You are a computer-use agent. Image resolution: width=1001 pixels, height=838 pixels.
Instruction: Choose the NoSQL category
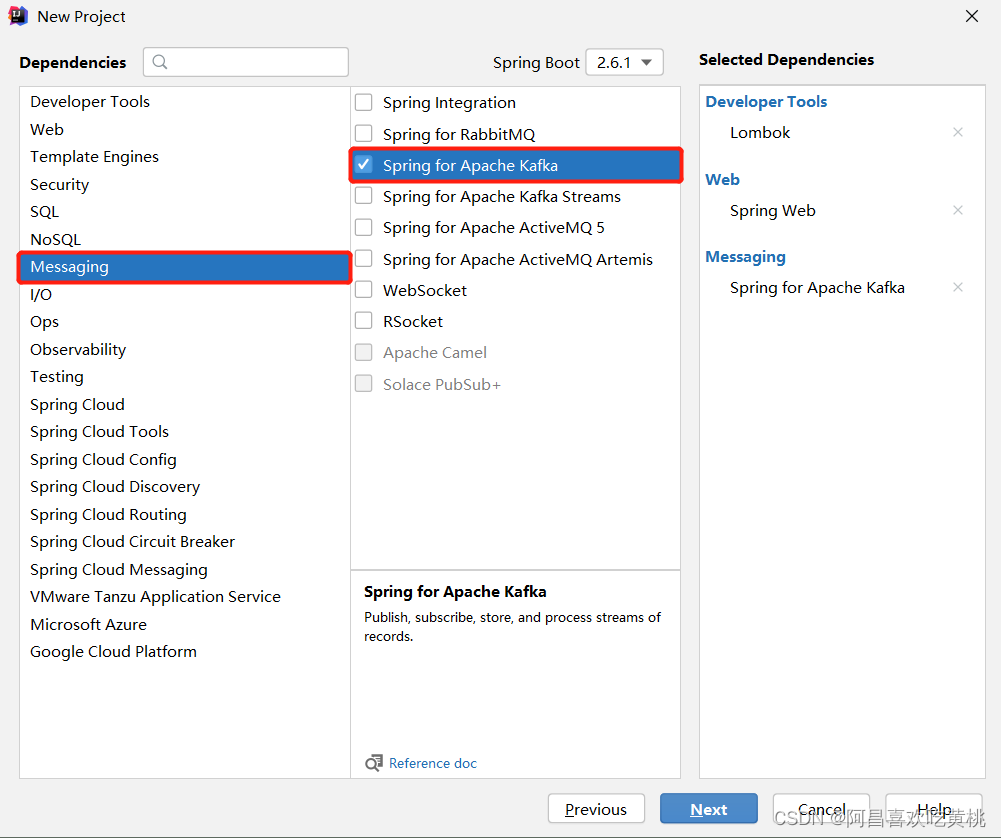(x=56, y=239)
